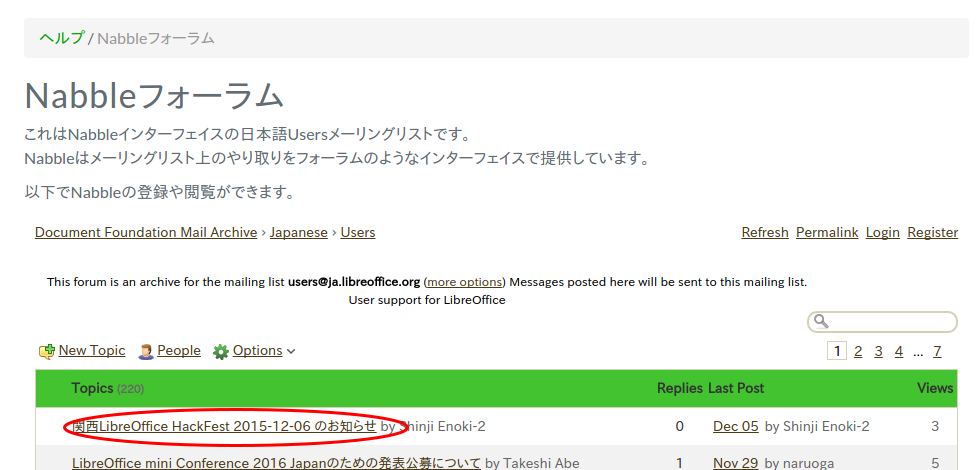Expand the Options dropdown arrow
The width and height of the screenshot is (980, 470).
coord(291,352)
